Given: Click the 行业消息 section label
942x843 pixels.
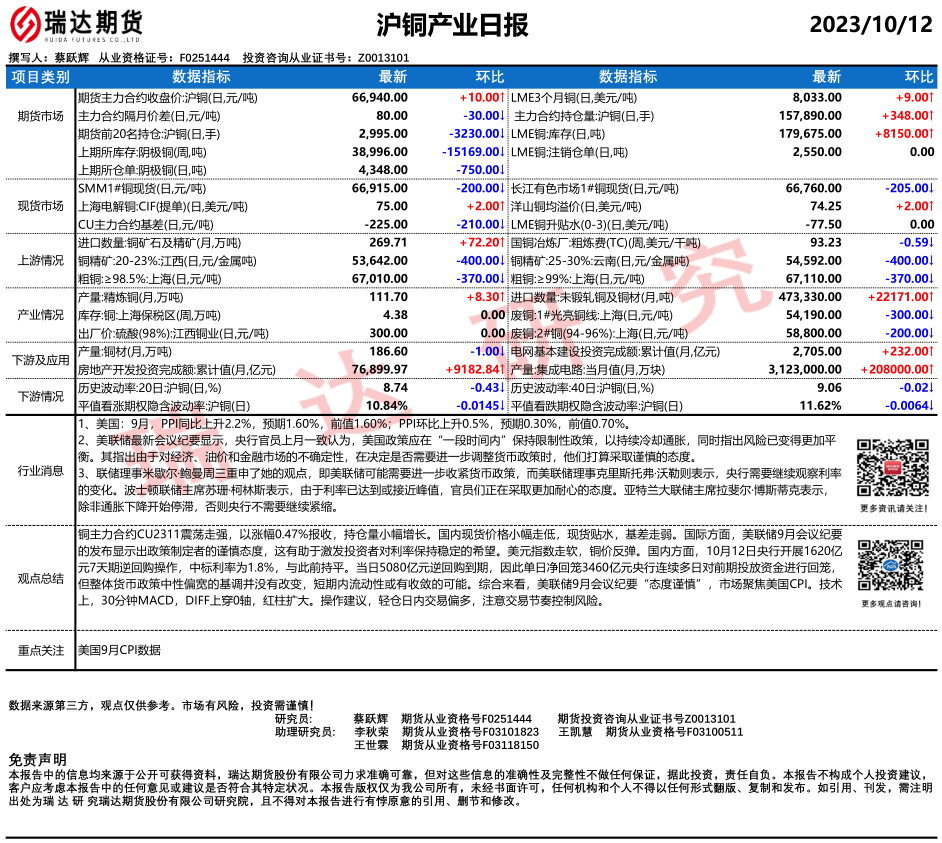Looking at the screenshot, I should (x=40, y=471).
